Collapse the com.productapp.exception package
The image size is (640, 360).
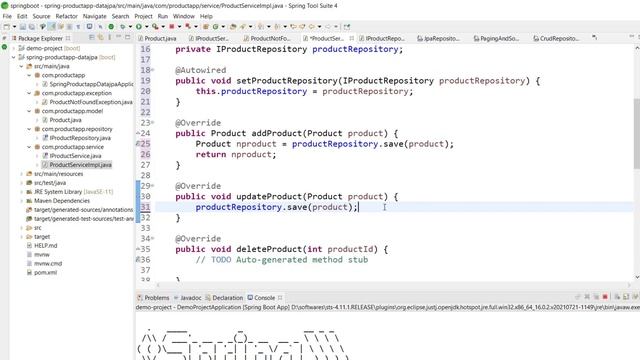(29, 93)
